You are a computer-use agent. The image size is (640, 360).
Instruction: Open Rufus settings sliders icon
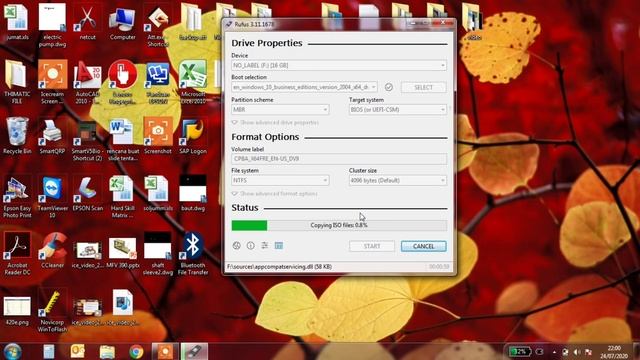(265, 246)
